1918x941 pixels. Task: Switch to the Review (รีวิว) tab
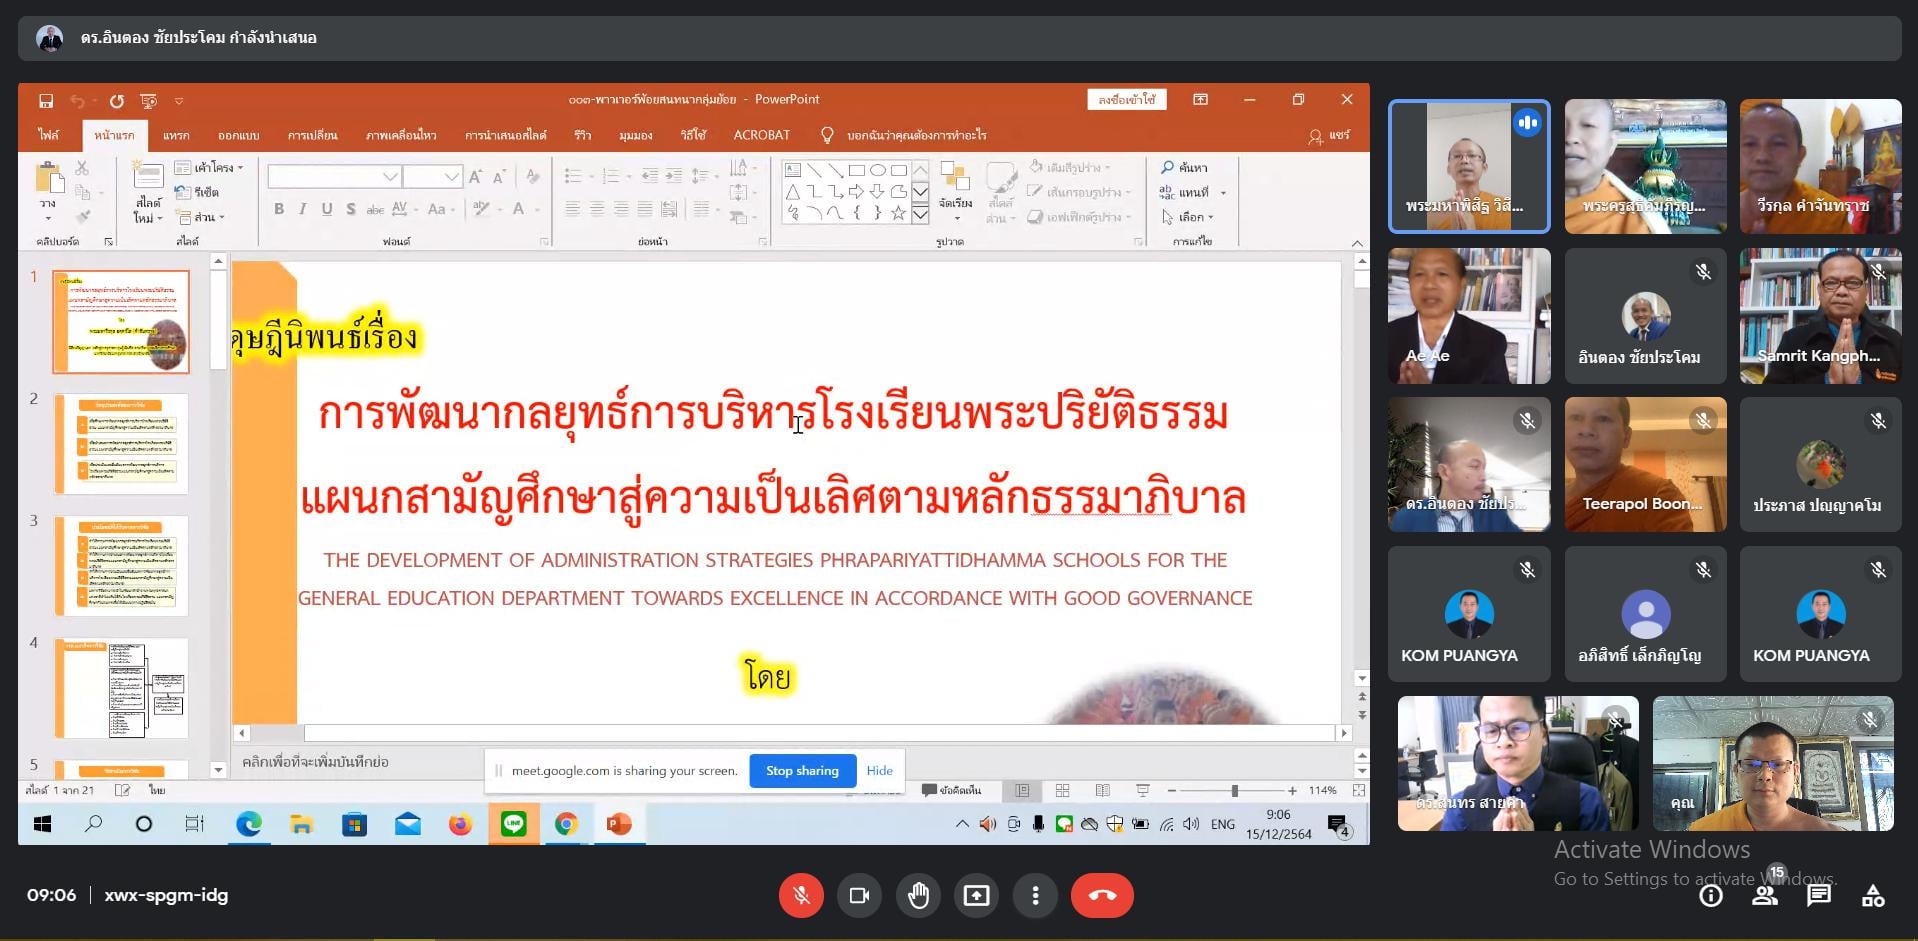click(583, 135)
